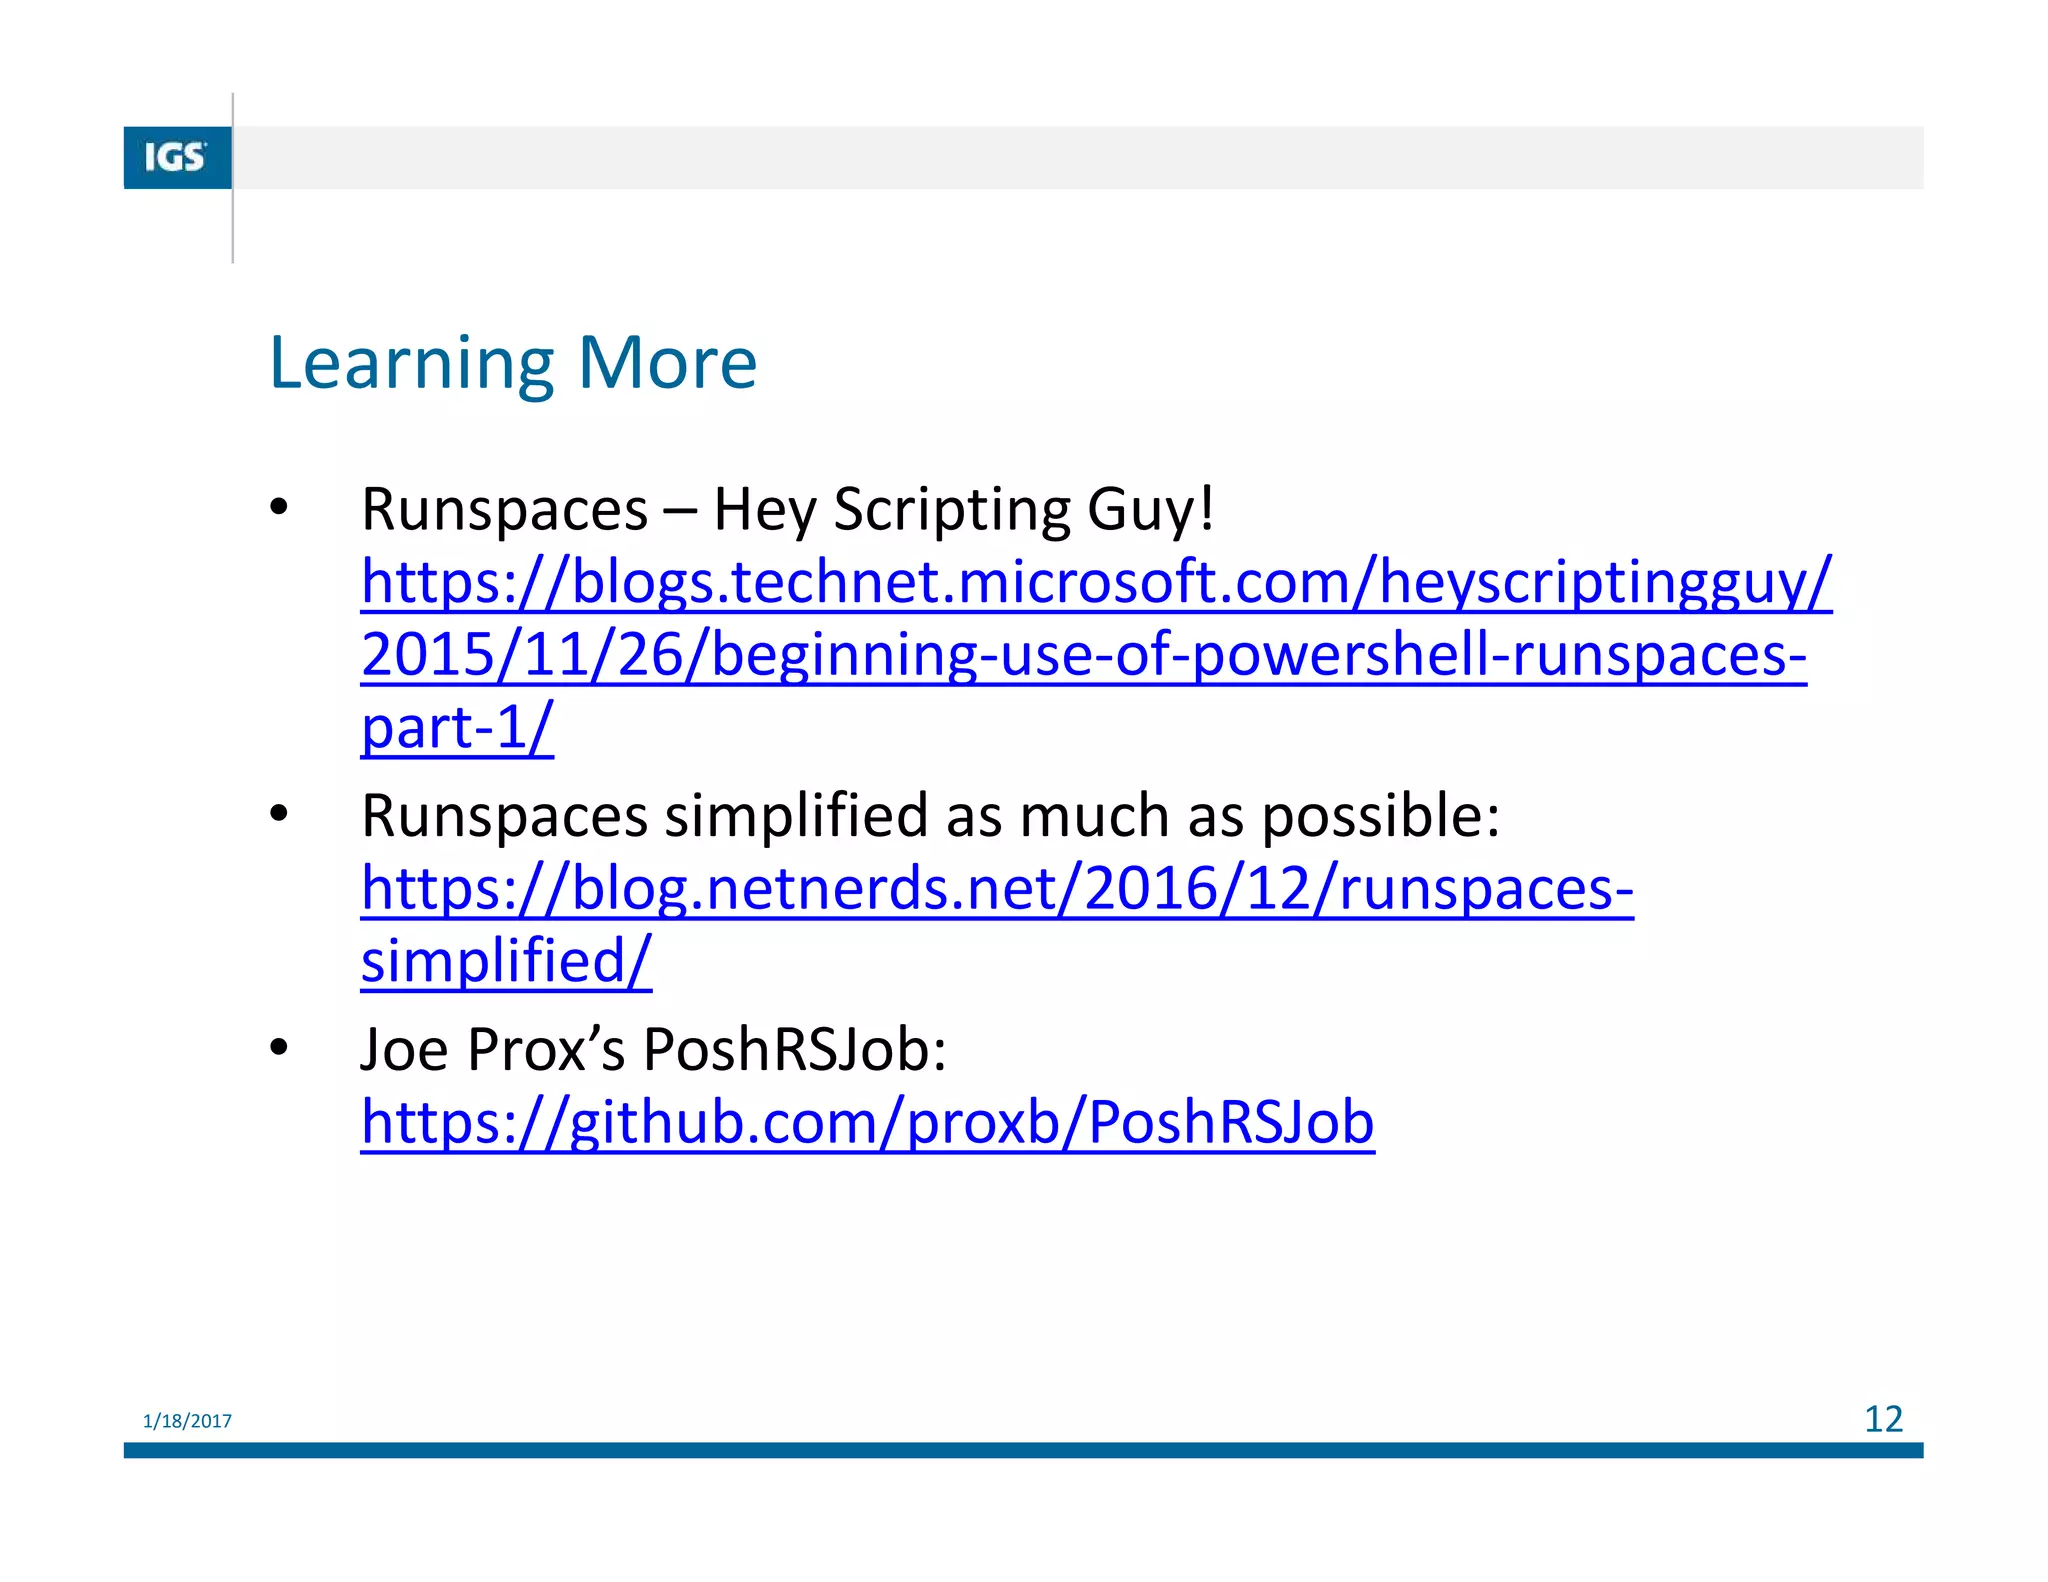
Task: Open the github.com/proxb/PoshRSJob link
Action: 867,1122
